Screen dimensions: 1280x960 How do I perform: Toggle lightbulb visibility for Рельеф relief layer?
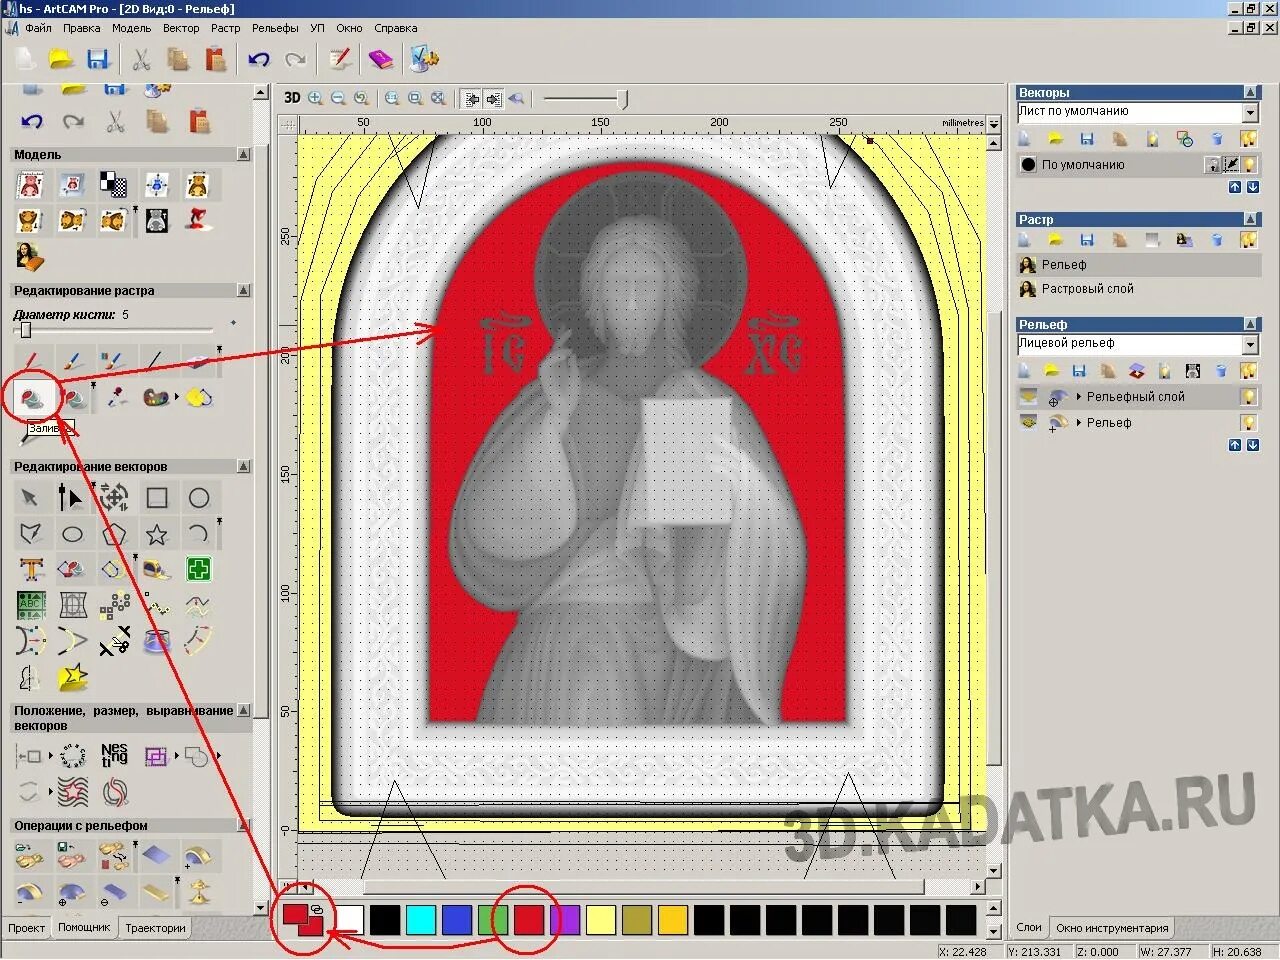click(1248, 423)
